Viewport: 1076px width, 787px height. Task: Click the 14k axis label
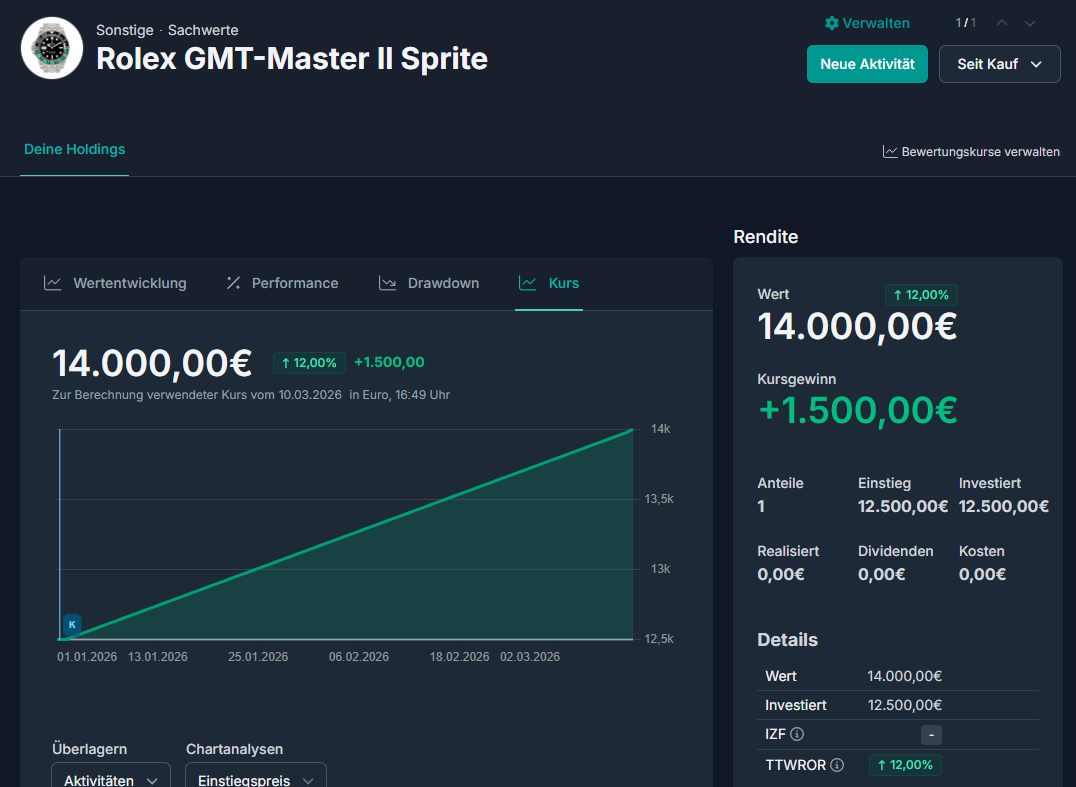coord(660,429)
